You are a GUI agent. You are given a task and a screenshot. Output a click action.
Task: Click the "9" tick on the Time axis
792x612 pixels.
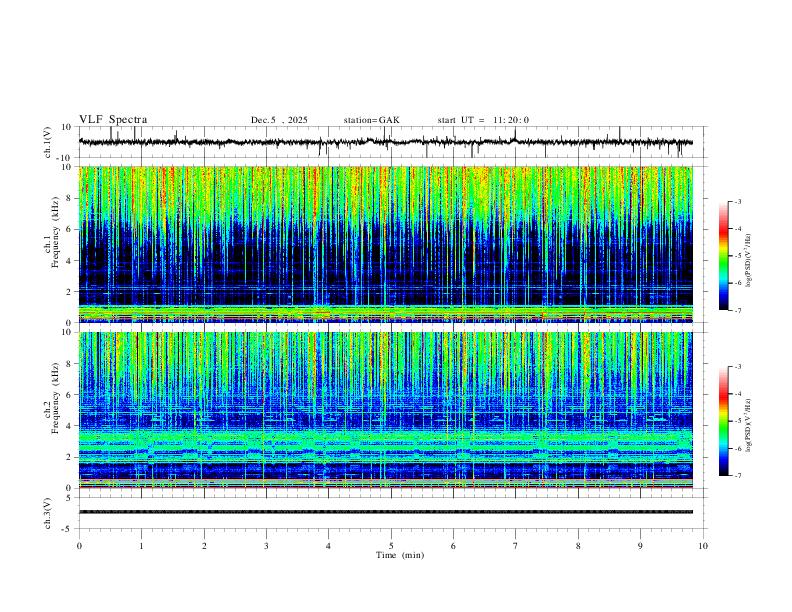pyautogui.click(x=640, y=546)
